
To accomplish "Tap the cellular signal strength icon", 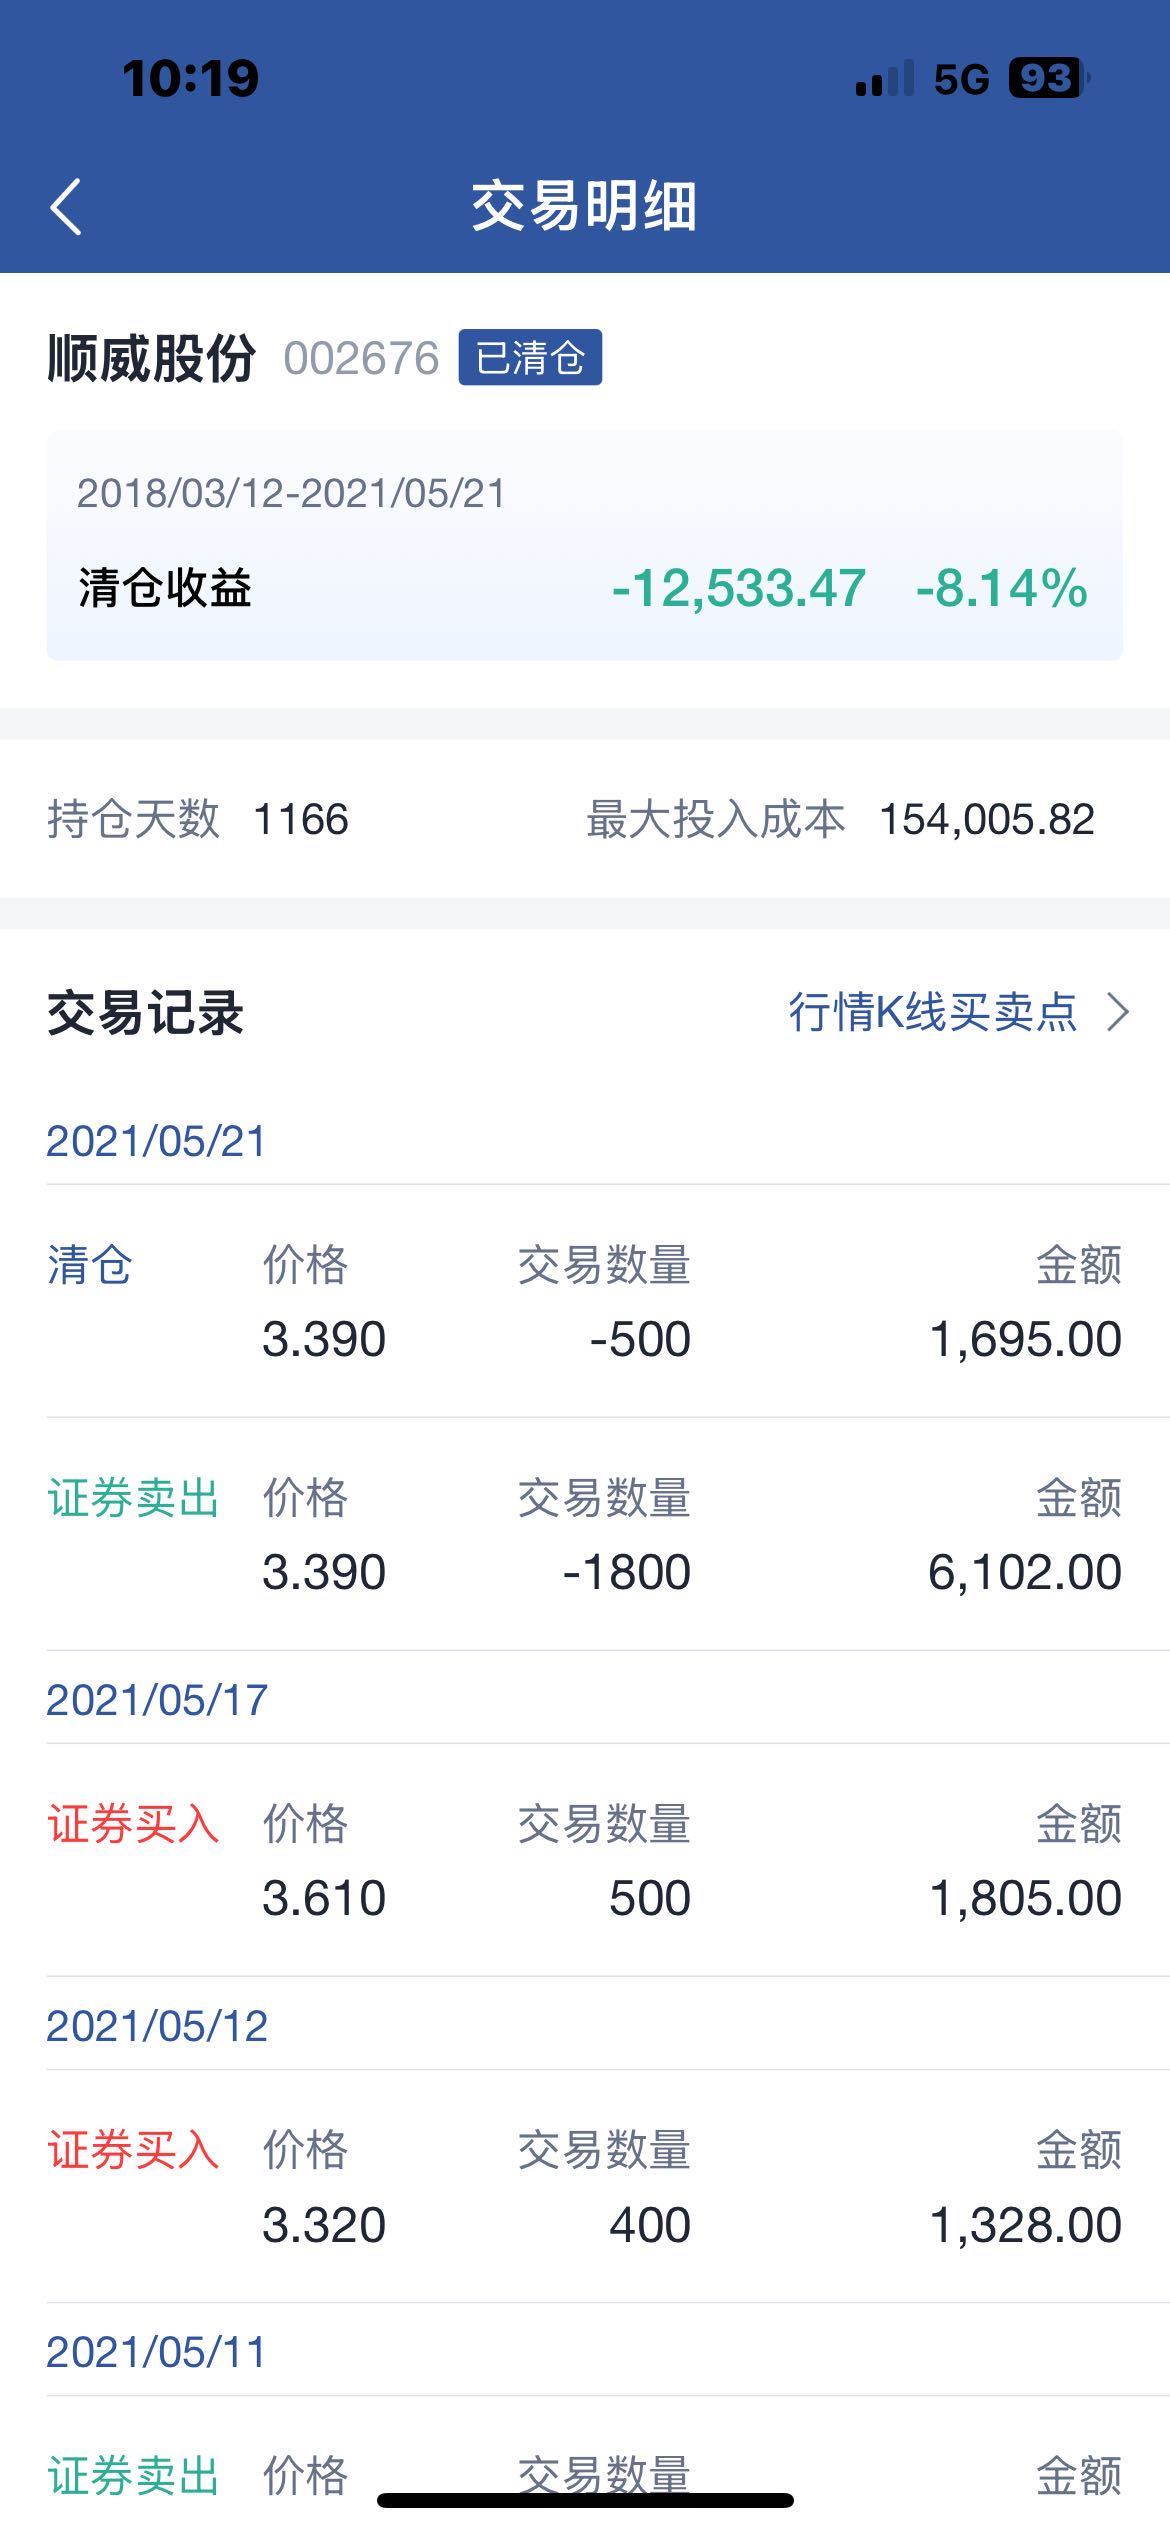I will tap(885, 78).
